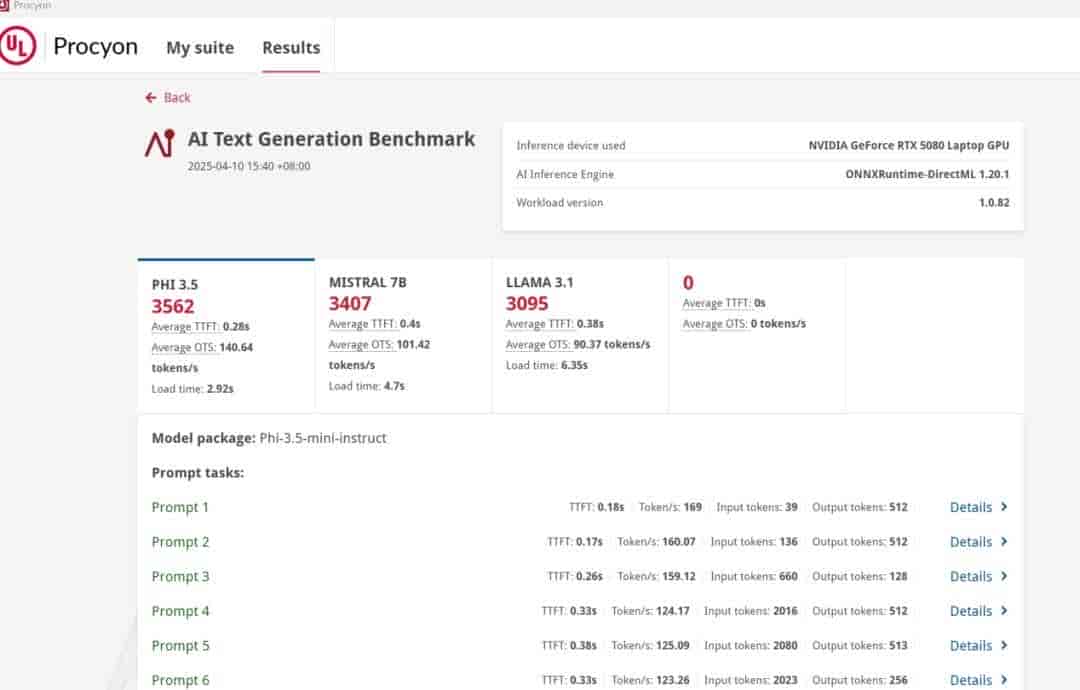
Task: Open Details for Prompt 1
Action: [970, 508]
